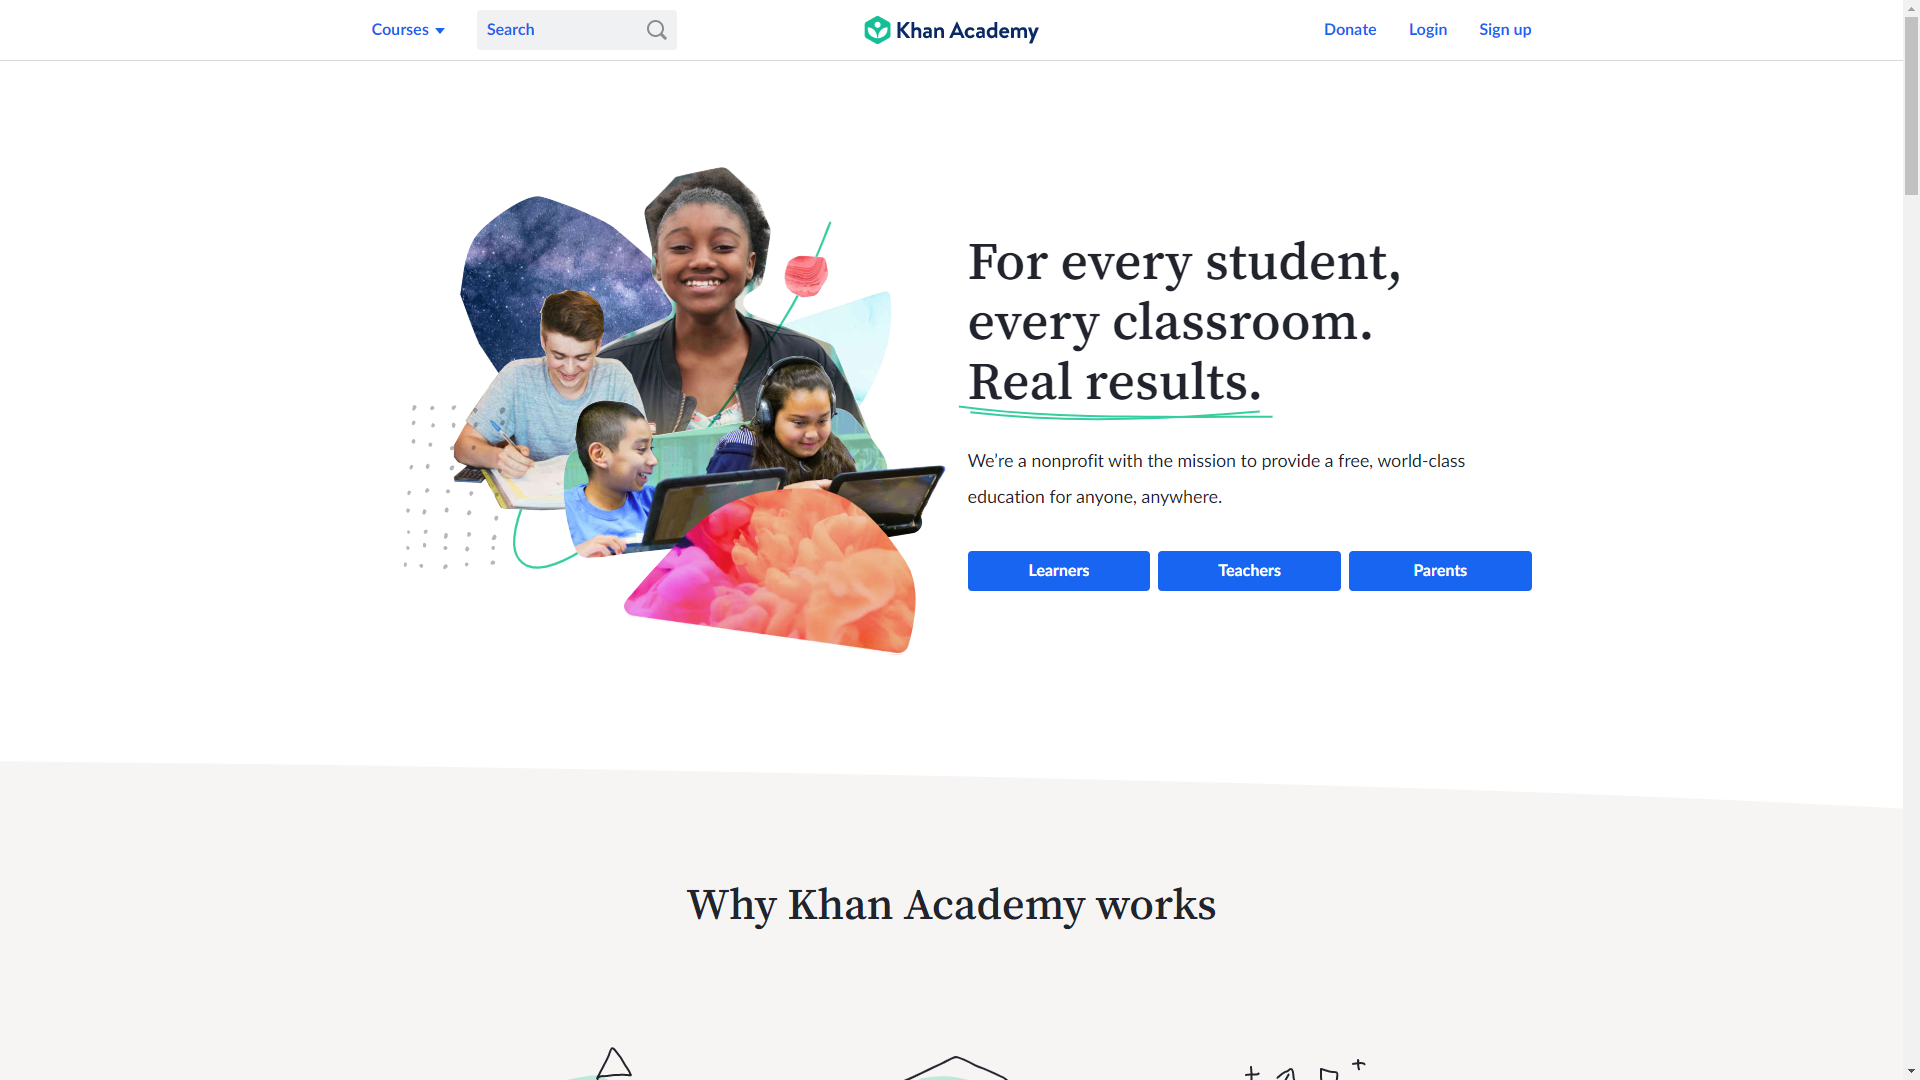The image size is (1920, 1080).
Task: Go to the Login page
Action: pyautogui.click(x=1428, y=30)
